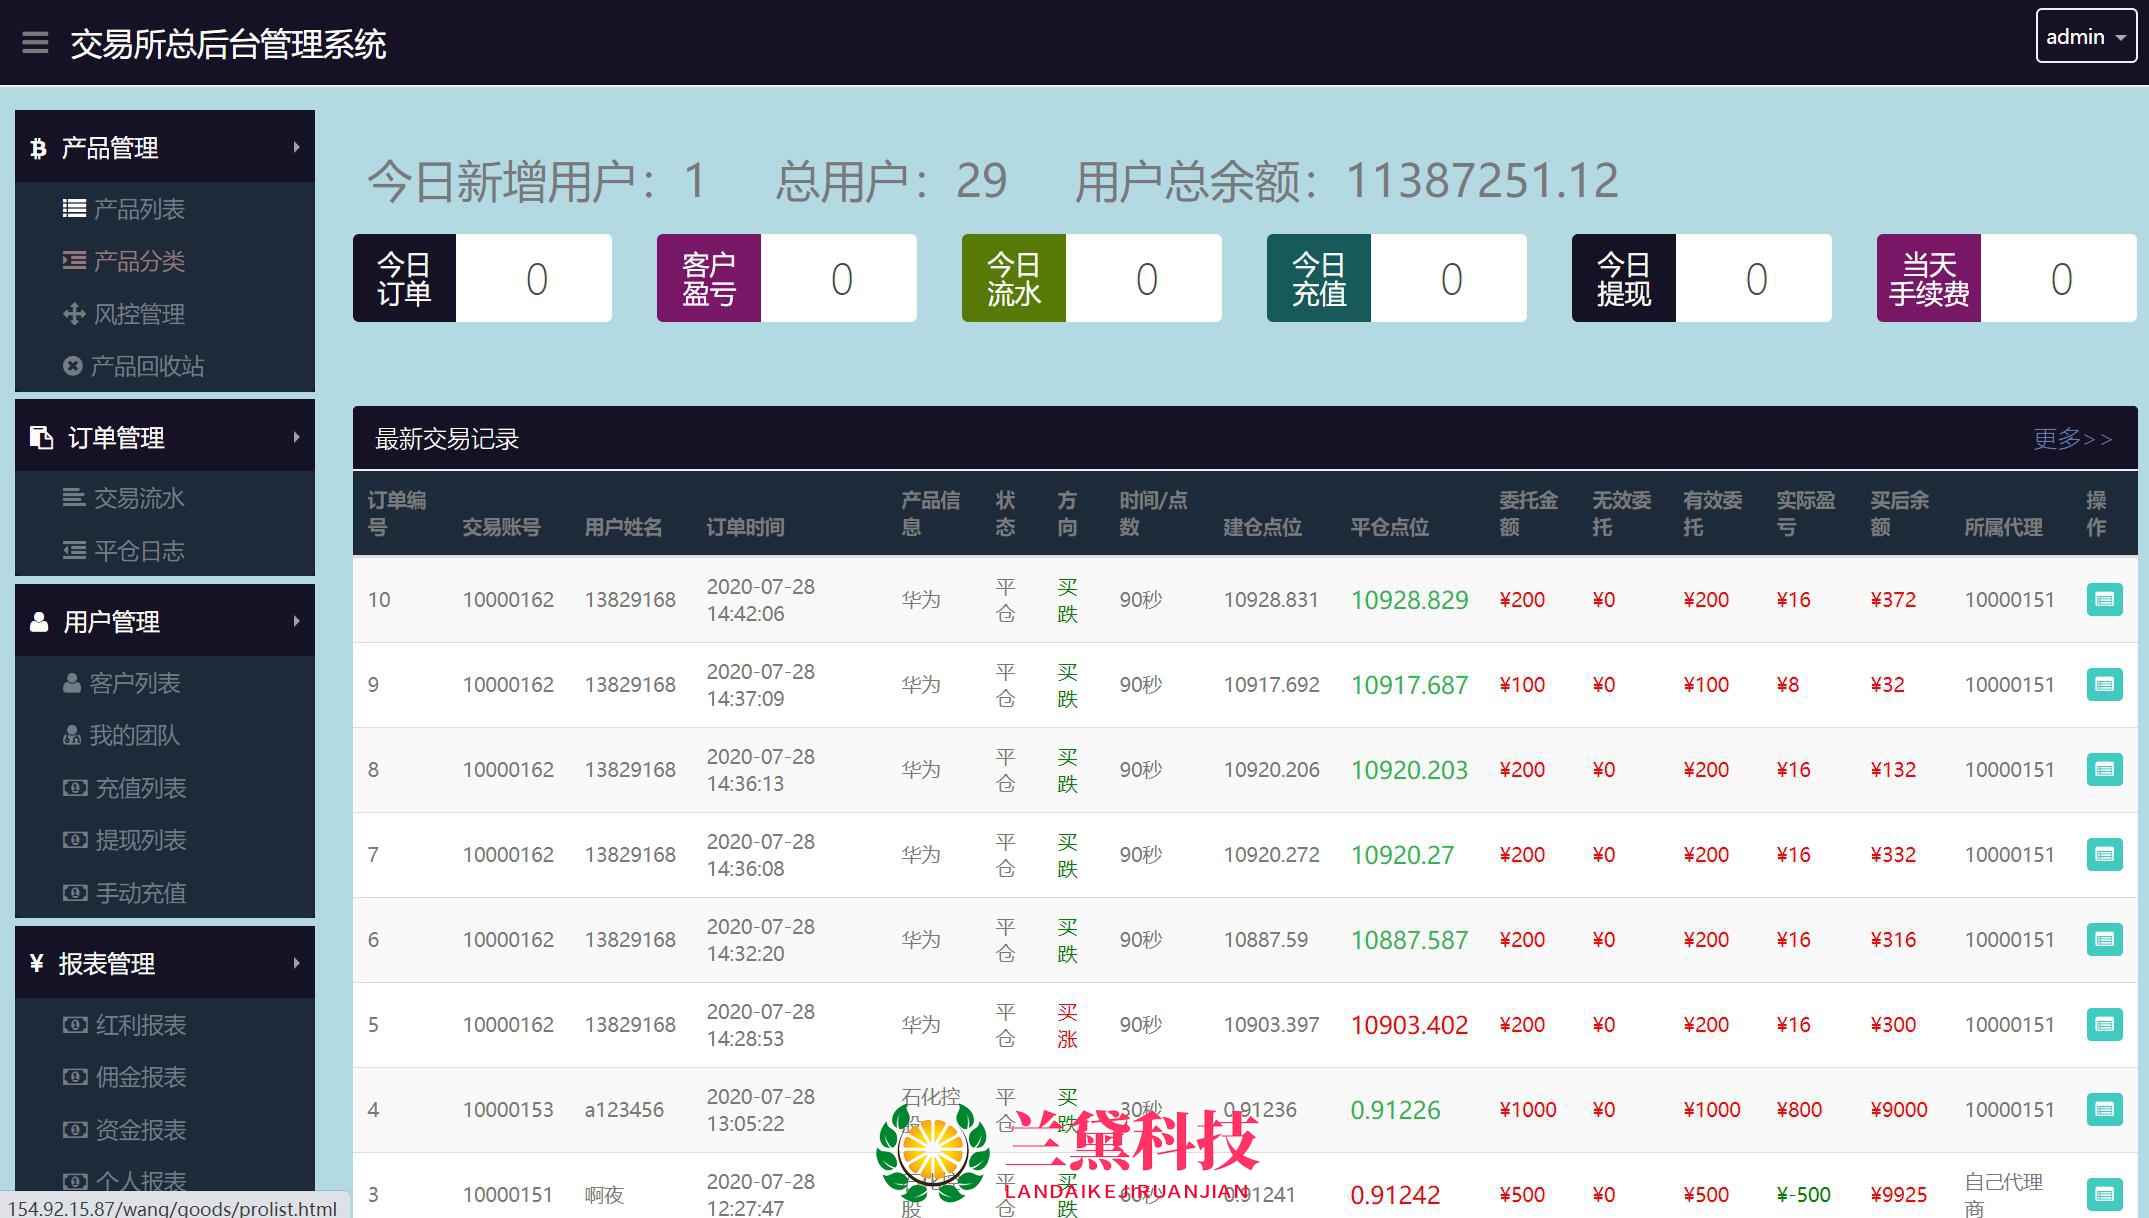Image resolution: width=2149 pixels, height=1218 pixels.
Task: Go to 风控管理 menu item
Action: [x=138, y=314]
